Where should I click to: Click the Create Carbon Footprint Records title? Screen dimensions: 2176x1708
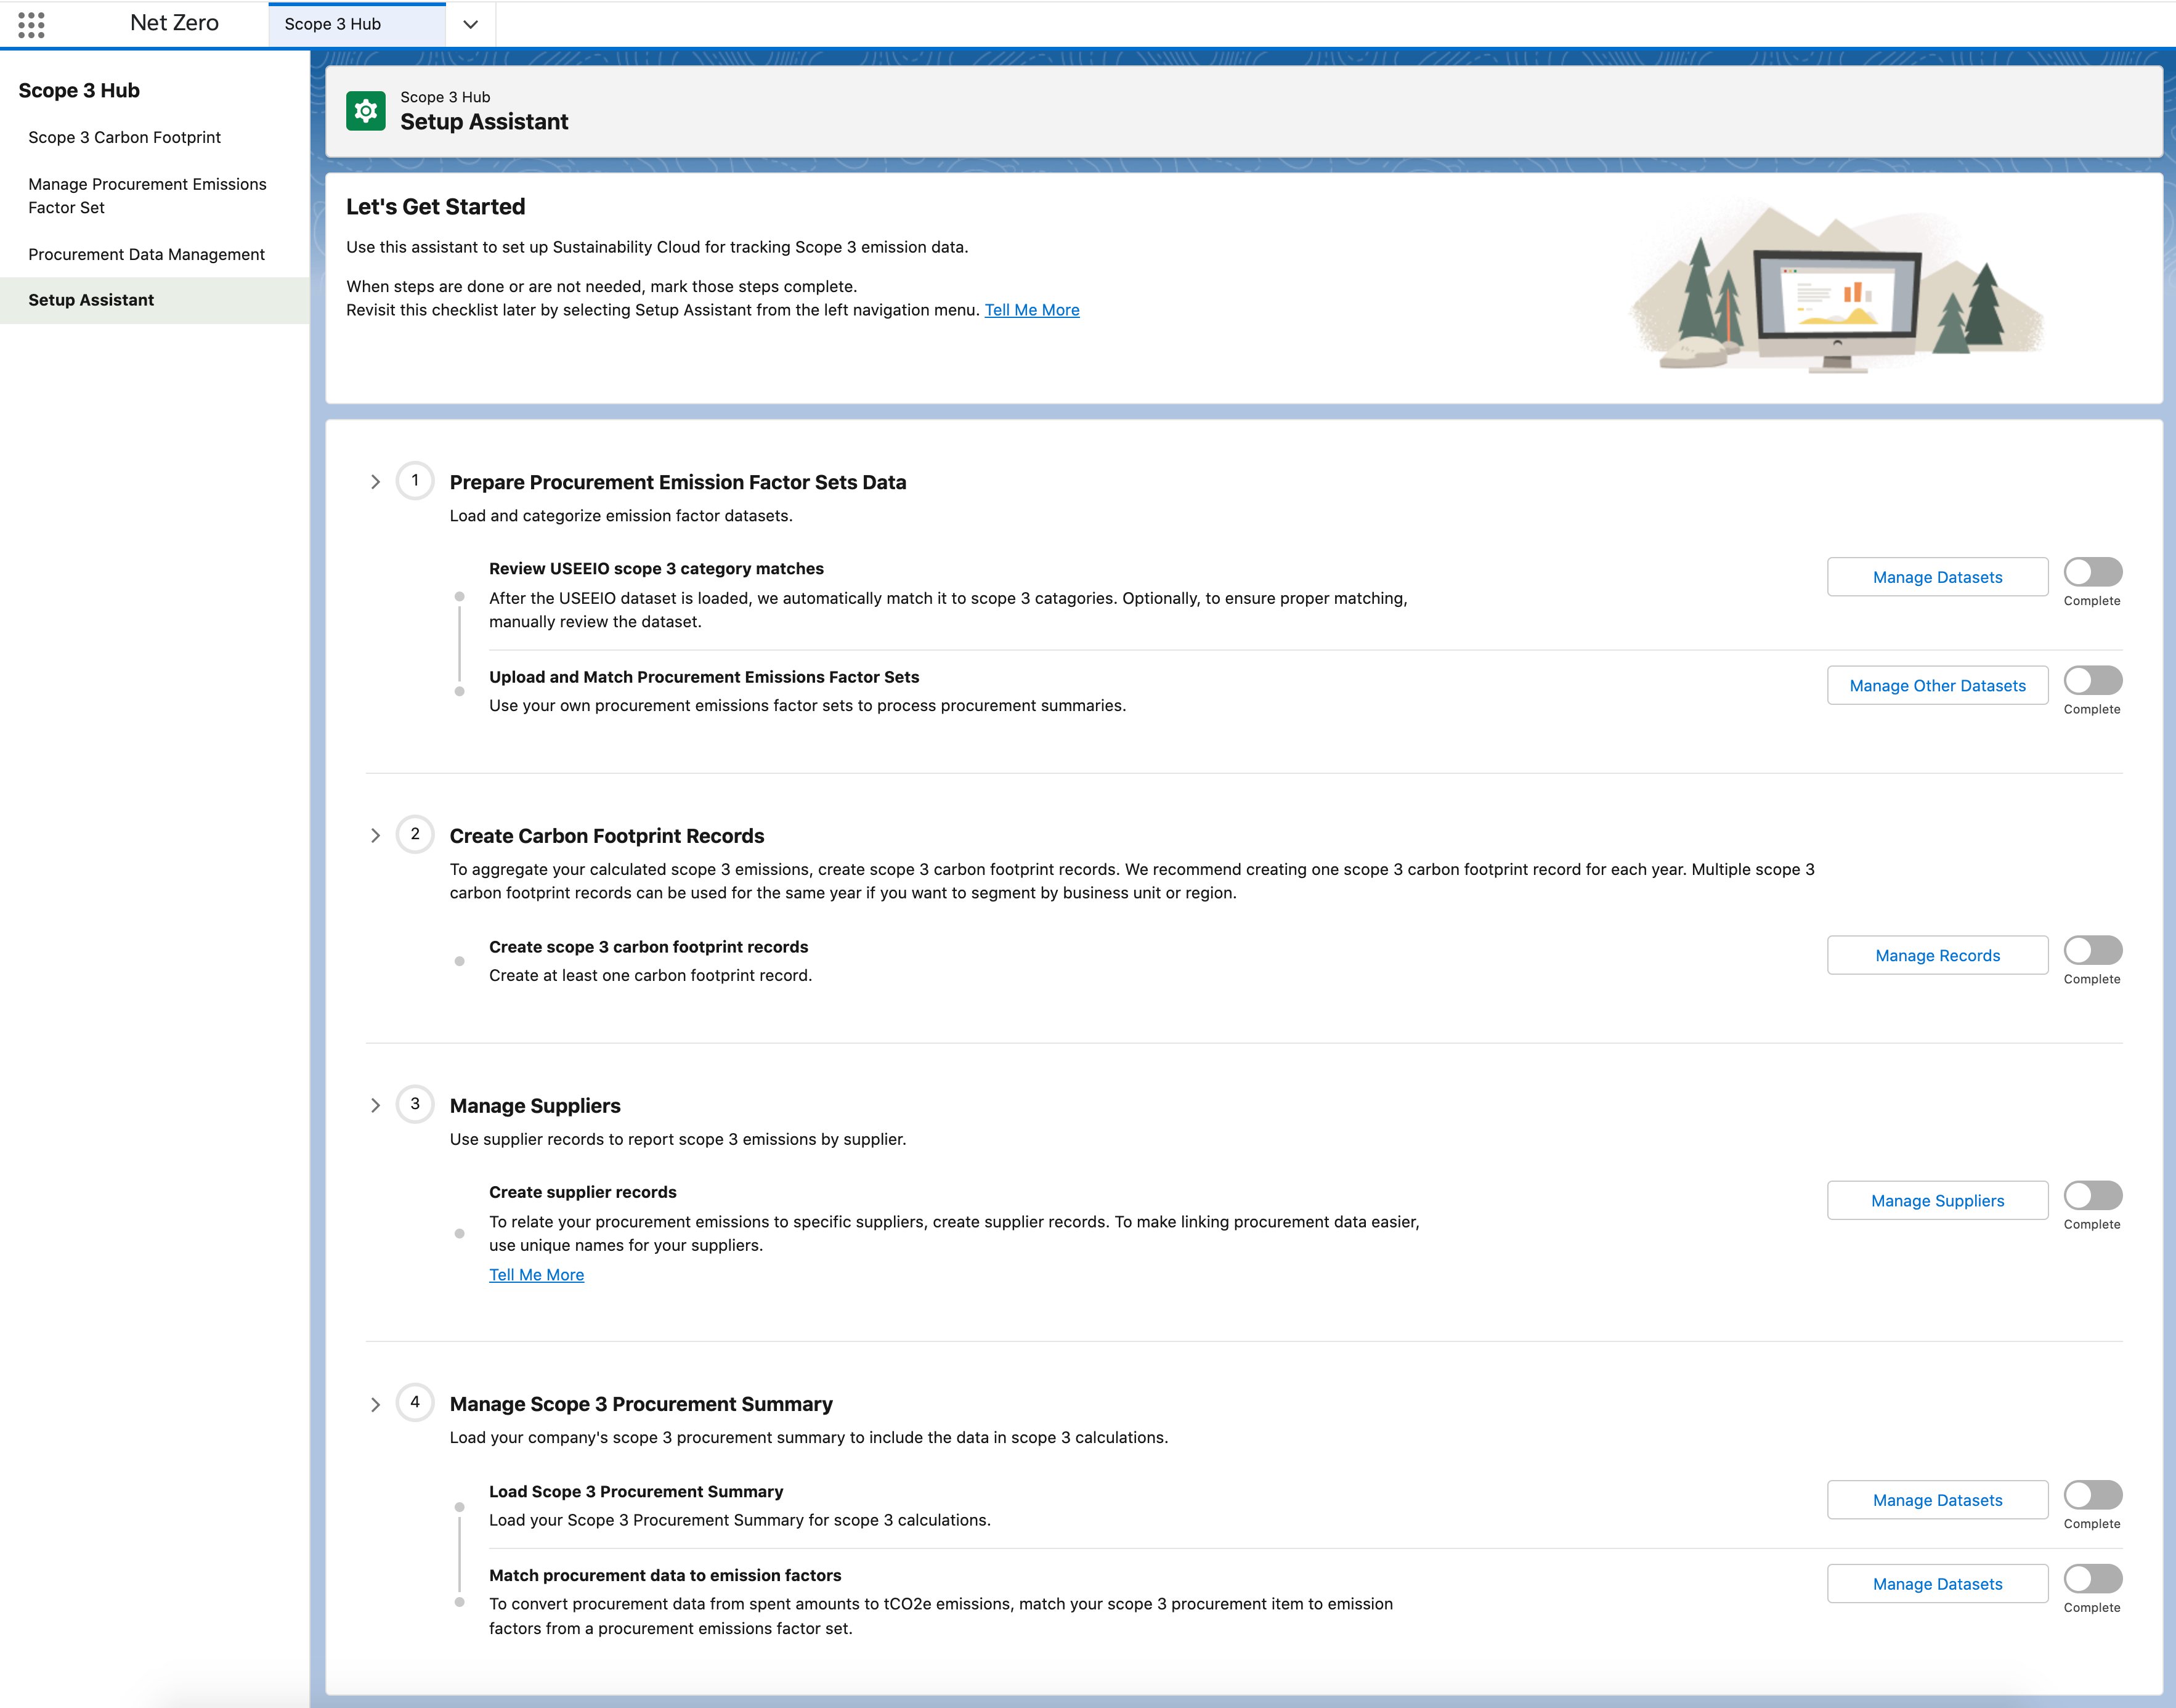[x=607, y=836]
